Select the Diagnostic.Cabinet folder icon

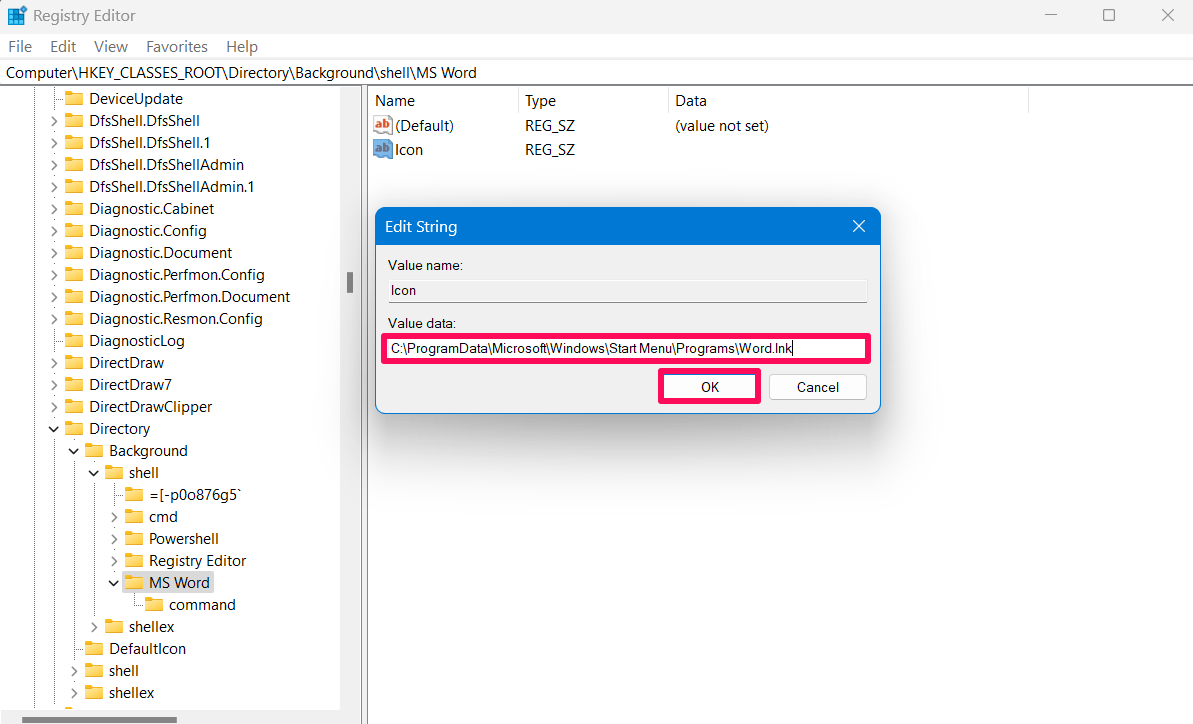[x=74, y=208]
